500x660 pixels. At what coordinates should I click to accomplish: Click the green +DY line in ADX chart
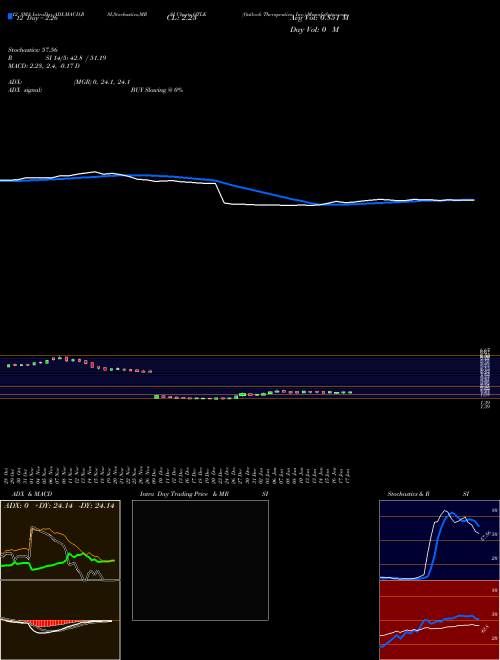58,562
